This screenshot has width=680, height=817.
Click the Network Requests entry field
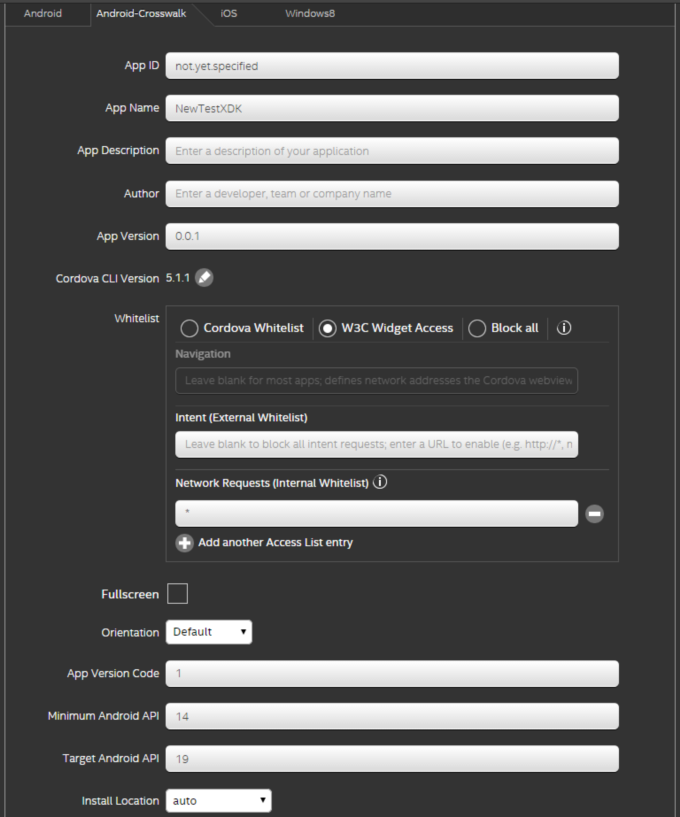point(377,514)
